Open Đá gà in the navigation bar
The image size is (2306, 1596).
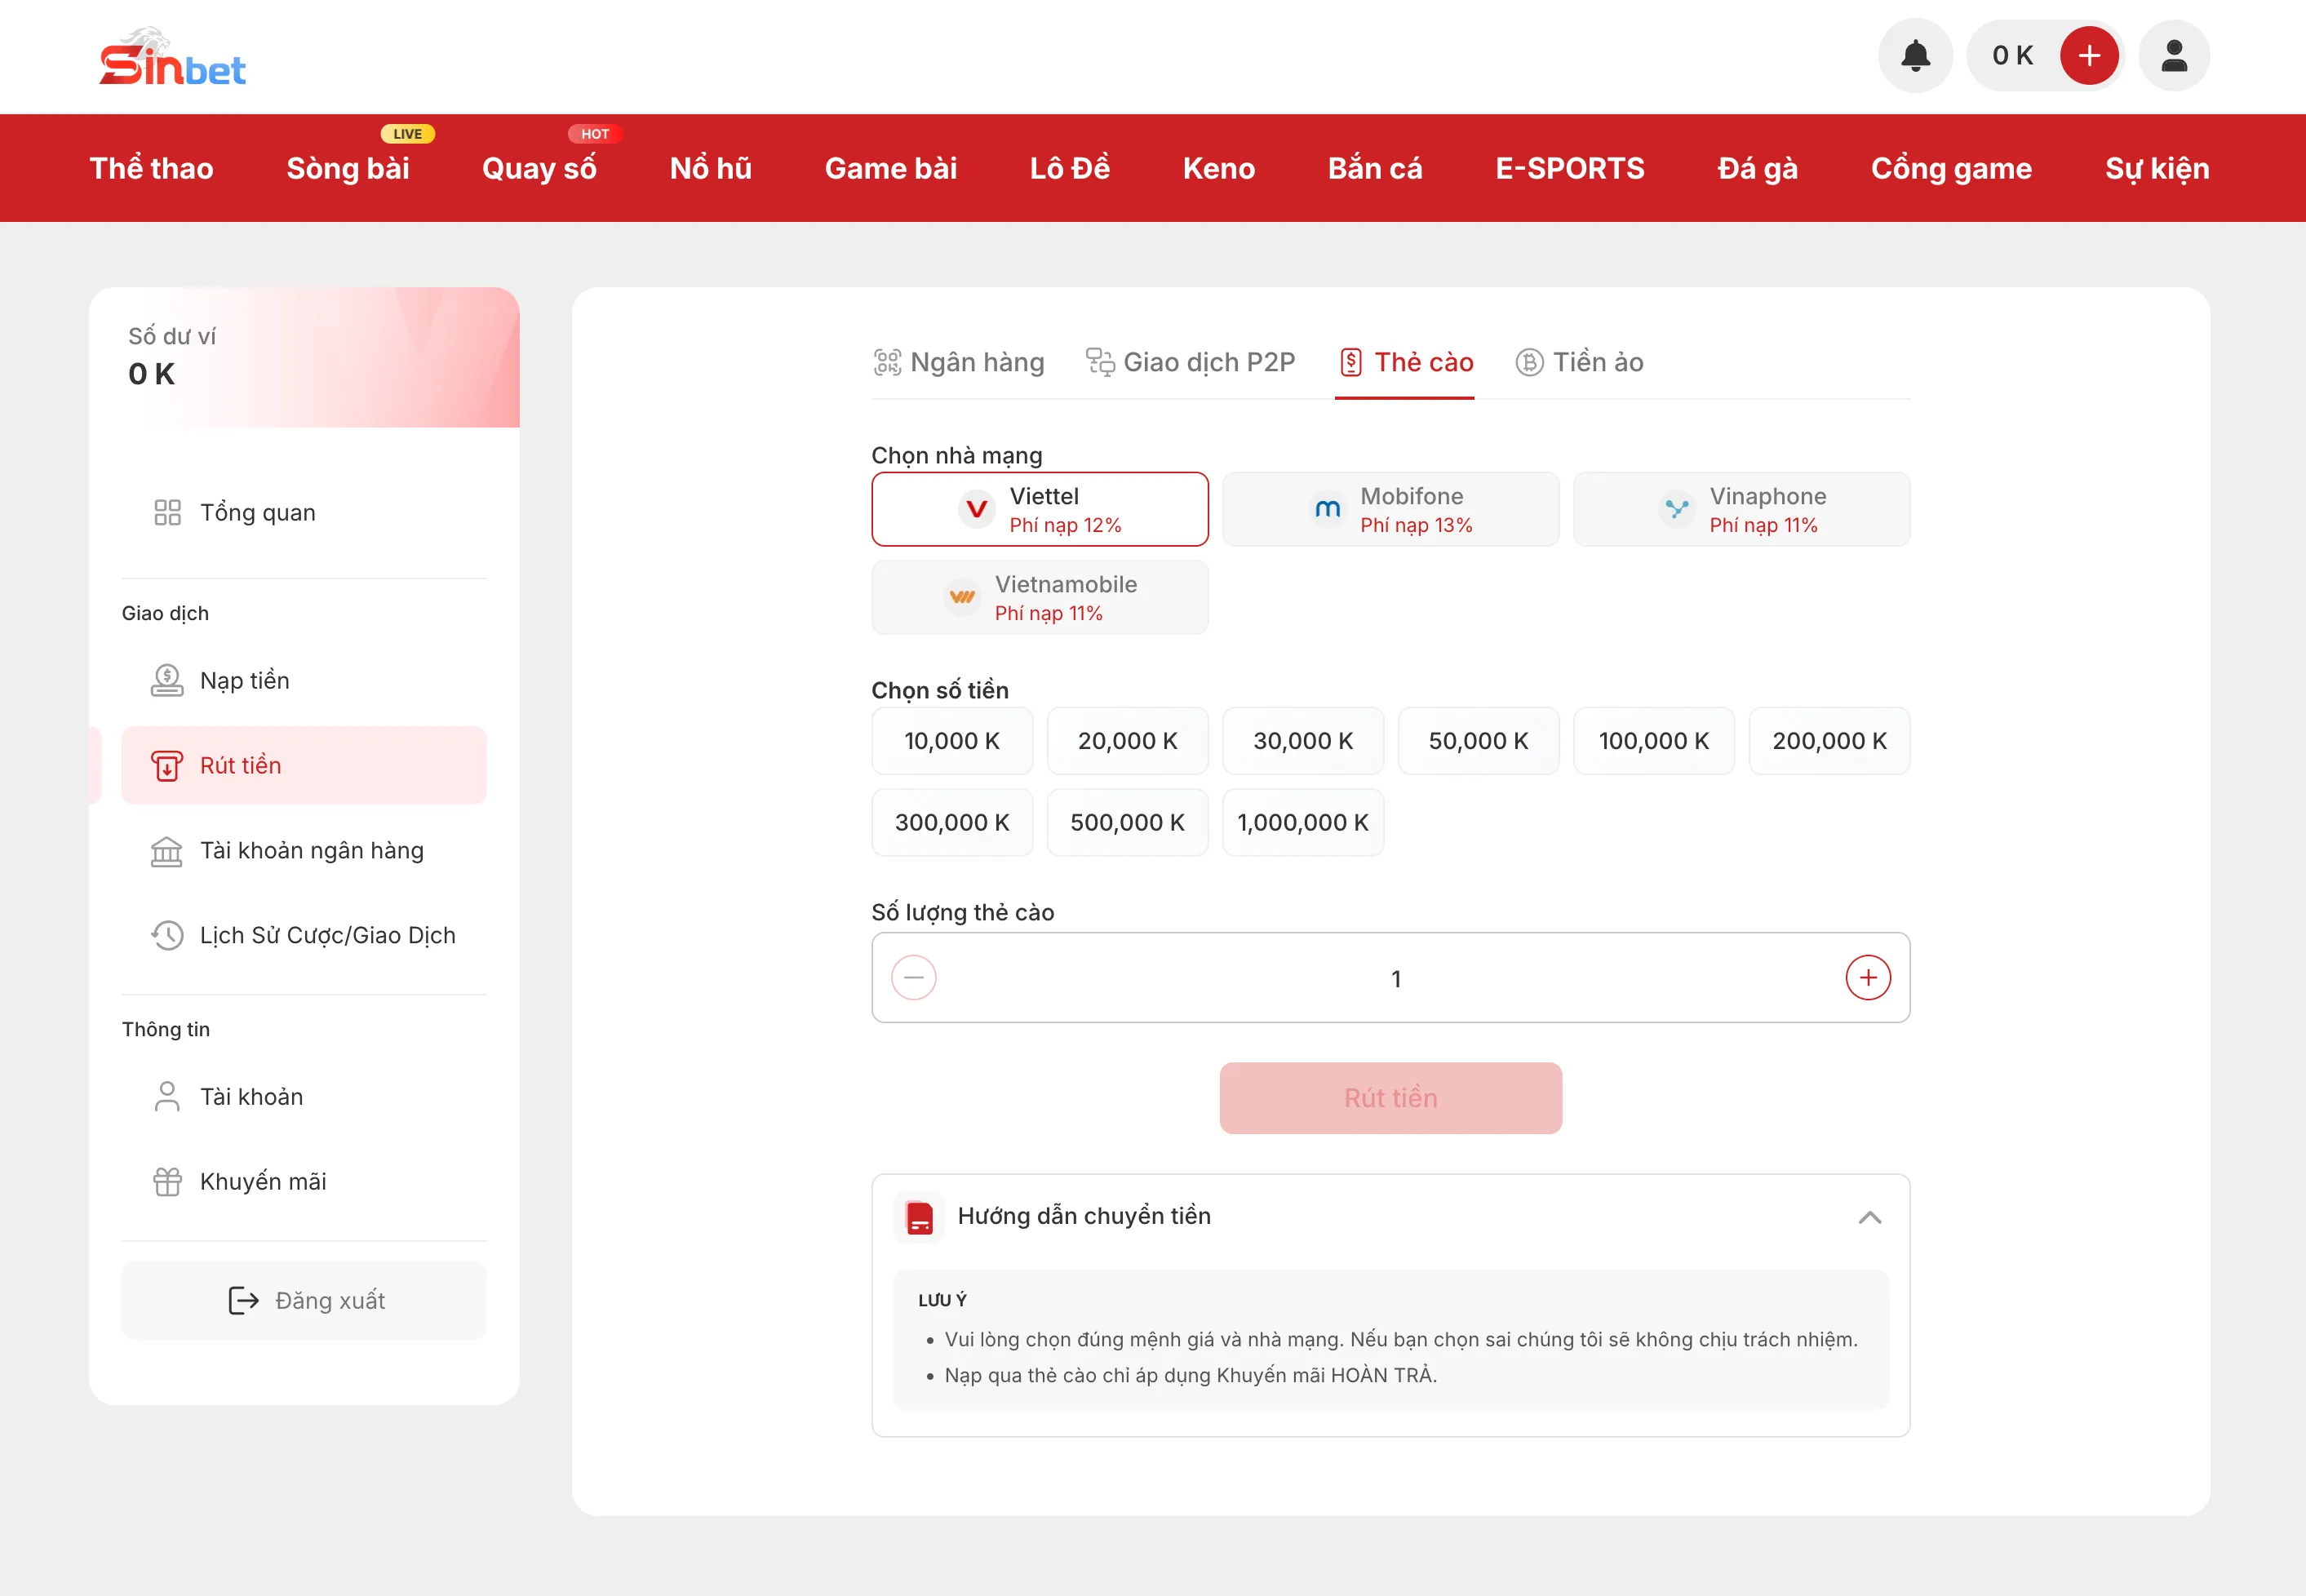[1758, 168]
